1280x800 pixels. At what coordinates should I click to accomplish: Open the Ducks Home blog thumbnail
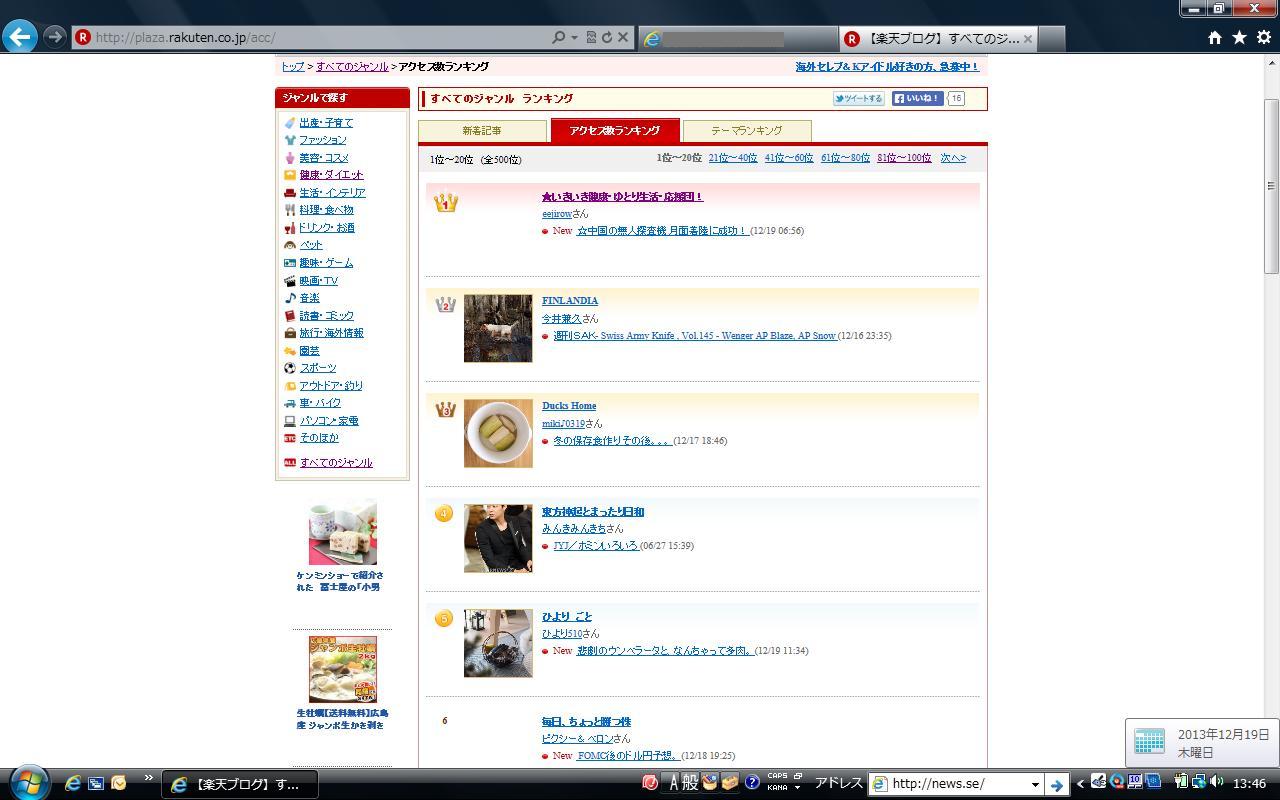pos(498,433)
